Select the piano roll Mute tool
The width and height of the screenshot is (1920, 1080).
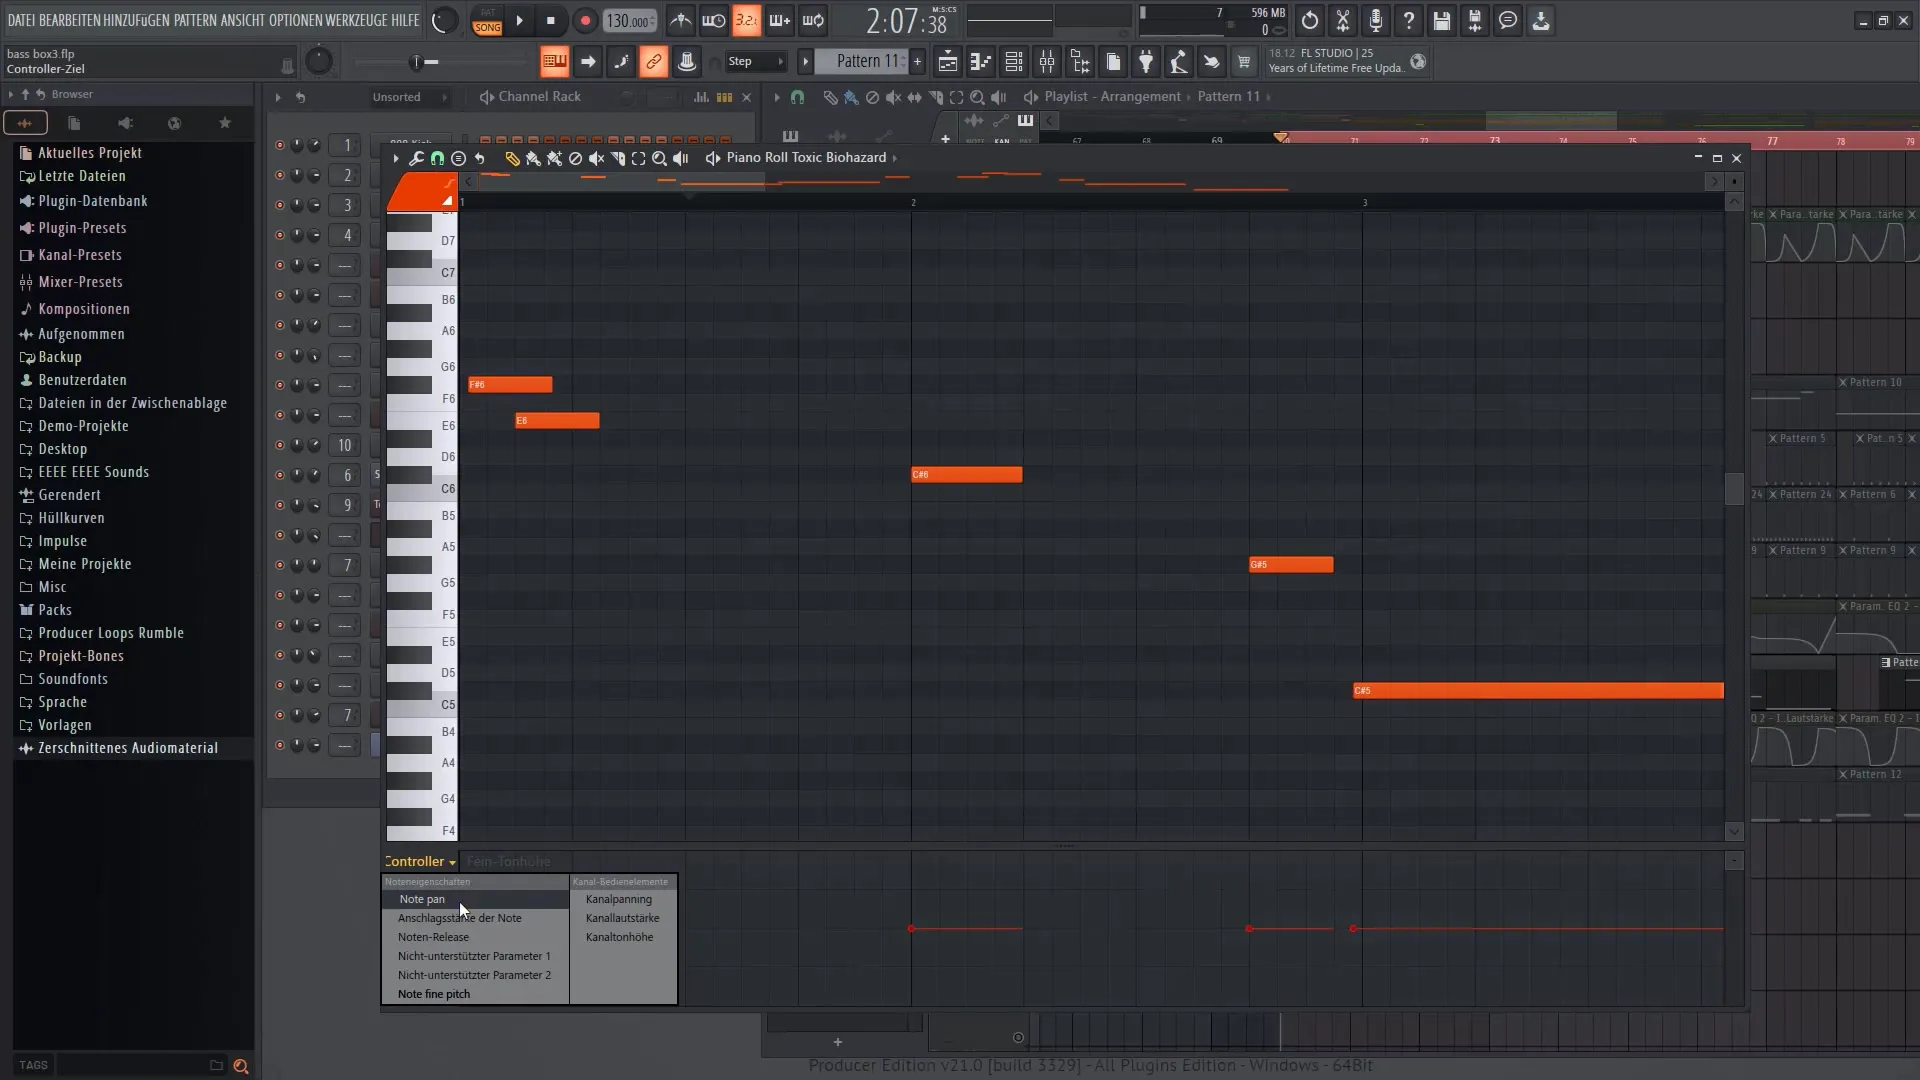[x=596, y=158]
